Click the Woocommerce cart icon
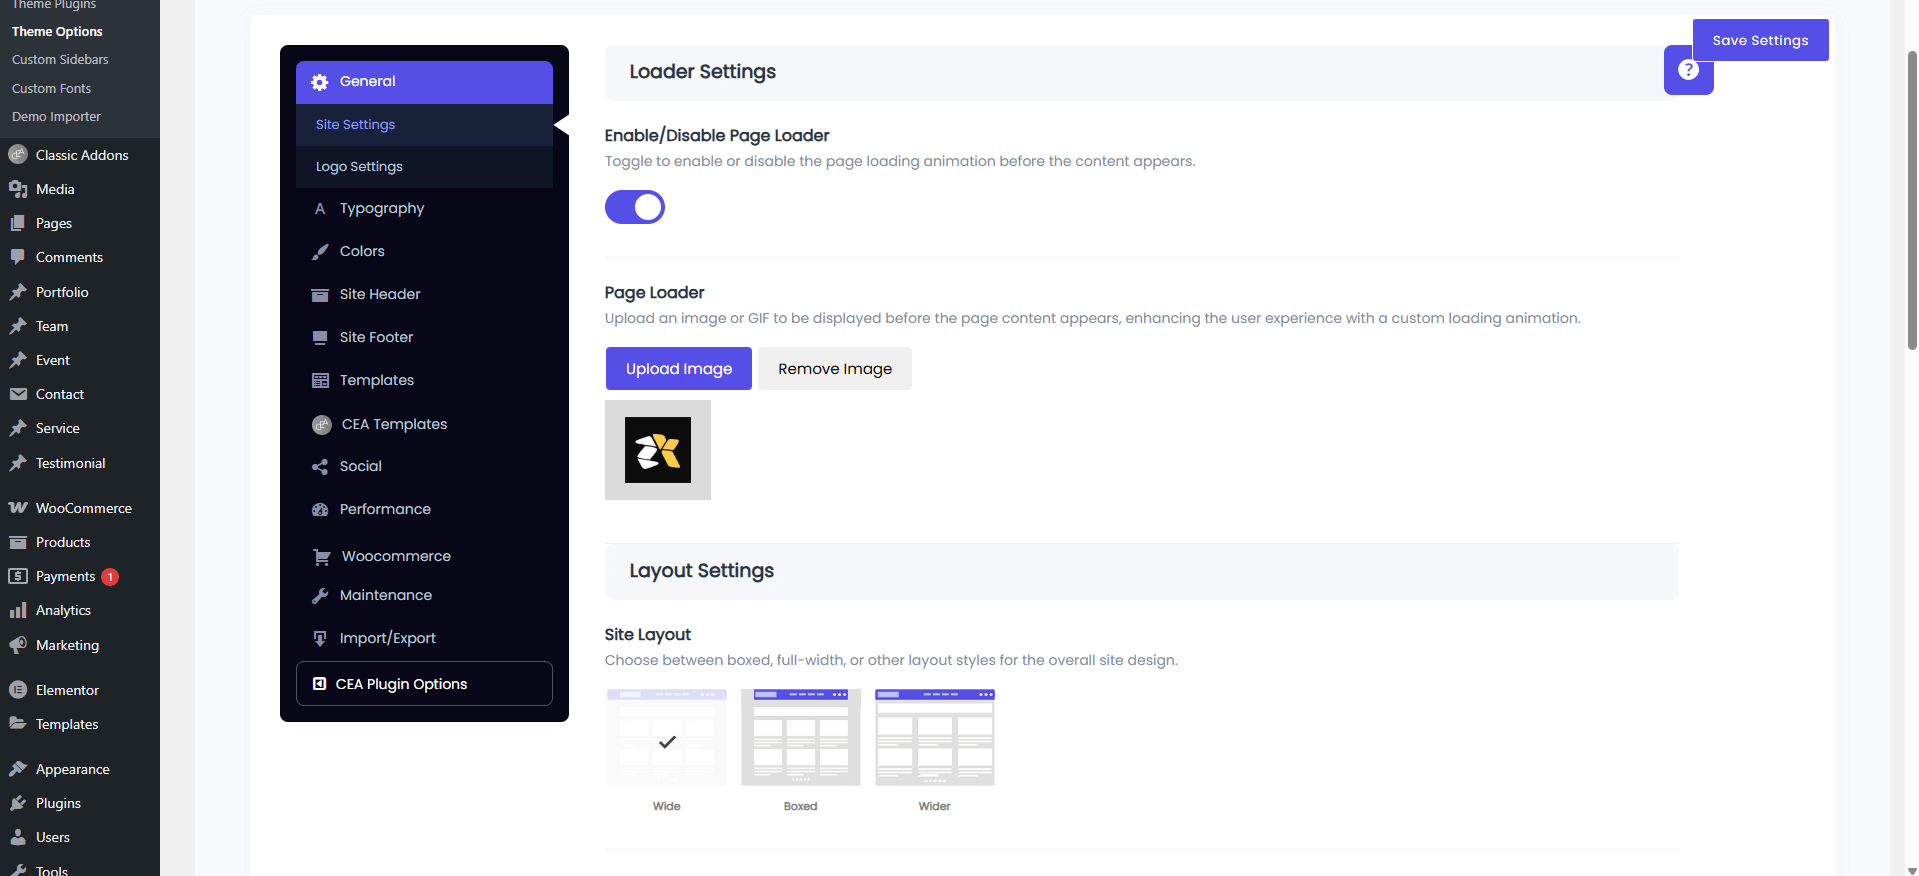Screen dimensions: 1919x876 [x=321, y=557]
